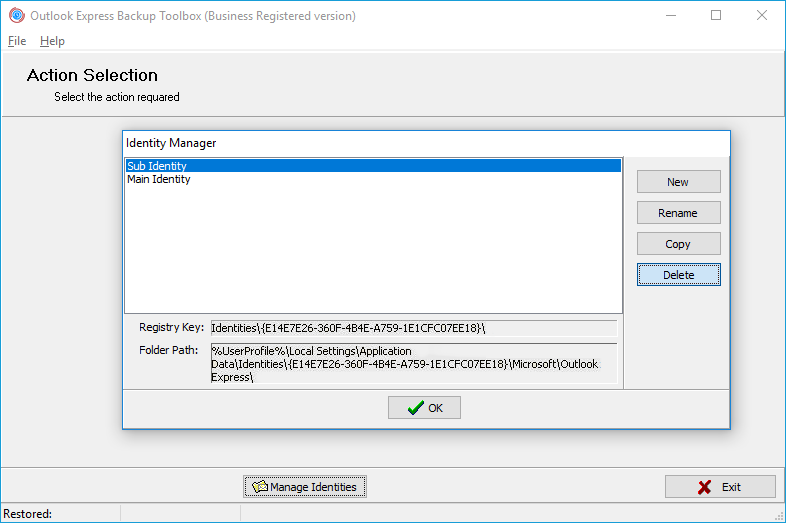Click the green checkmark icon on OK
Viewport: 786px width, 523px height.
415,408
